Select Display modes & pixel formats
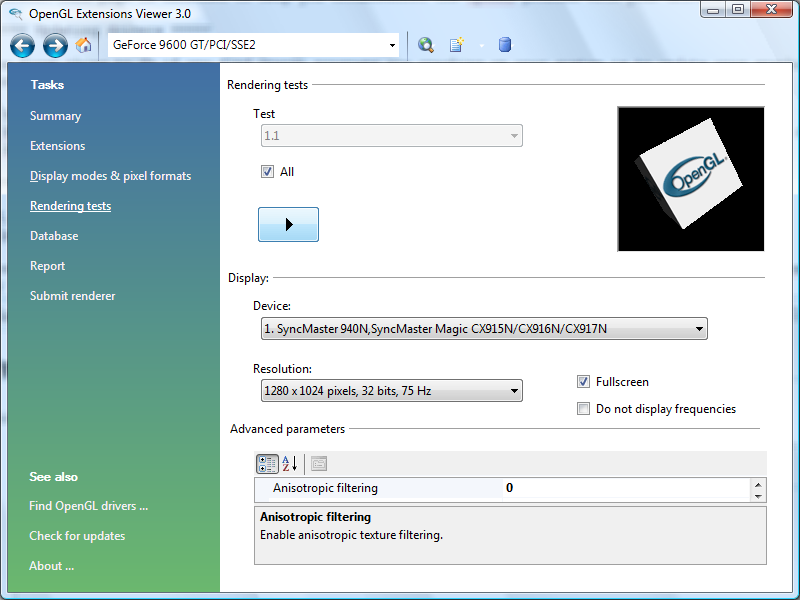Viewport: 800px width, 600px height. click(x=110, y=176)
